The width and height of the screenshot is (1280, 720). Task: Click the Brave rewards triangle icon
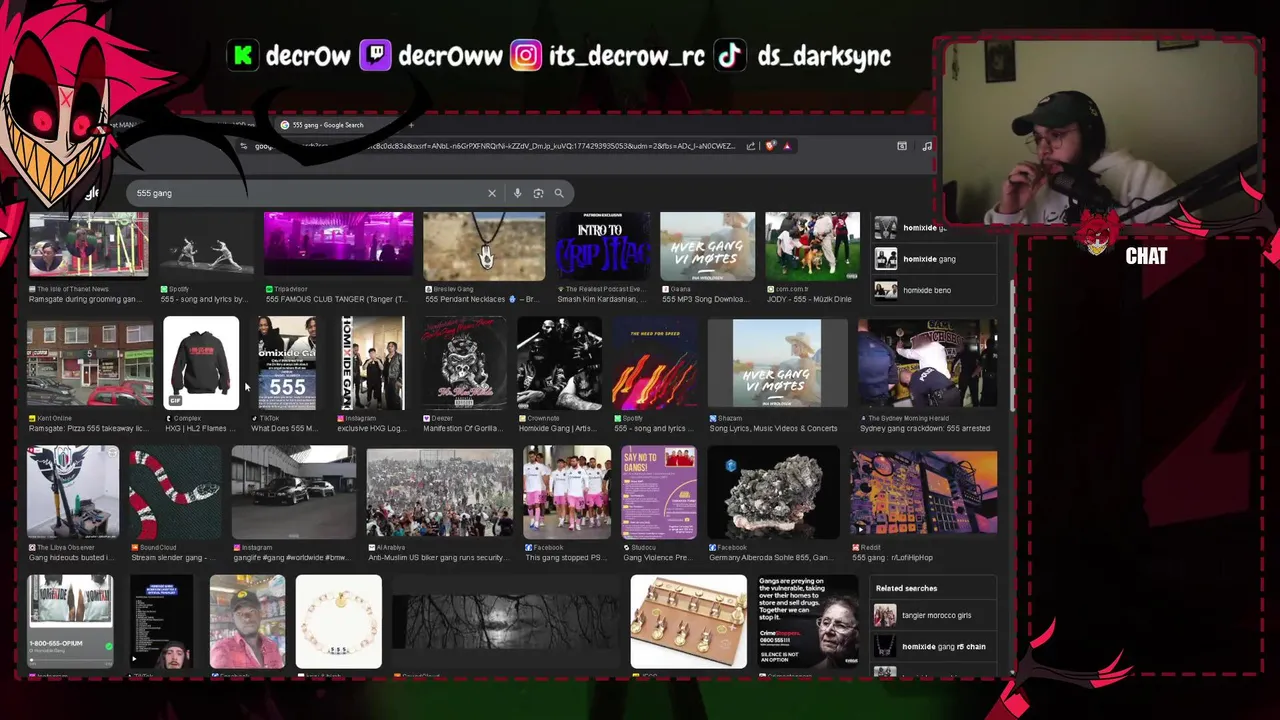pos(787,146)
